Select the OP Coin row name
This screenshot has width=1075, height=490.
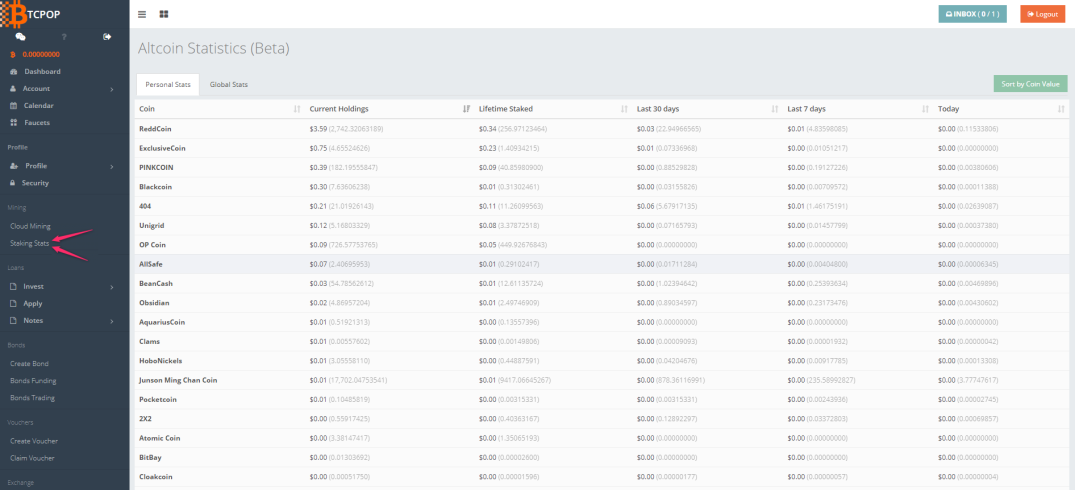pos(153,245)
